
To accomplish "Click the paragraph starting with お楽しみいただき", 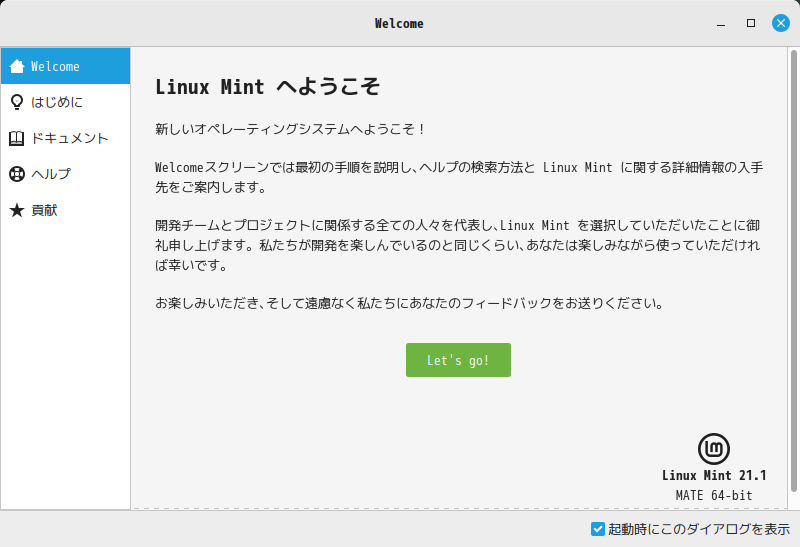I will (410, 304).
